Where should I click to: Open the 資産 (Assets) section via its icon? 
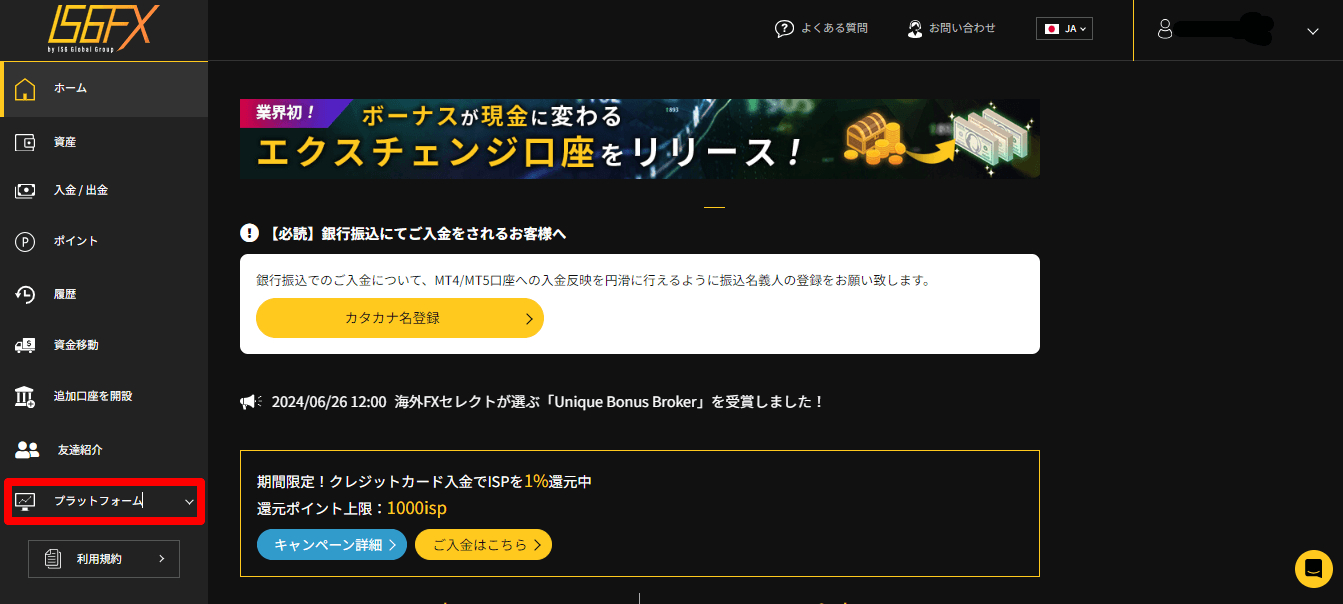(x=25, y=141)
